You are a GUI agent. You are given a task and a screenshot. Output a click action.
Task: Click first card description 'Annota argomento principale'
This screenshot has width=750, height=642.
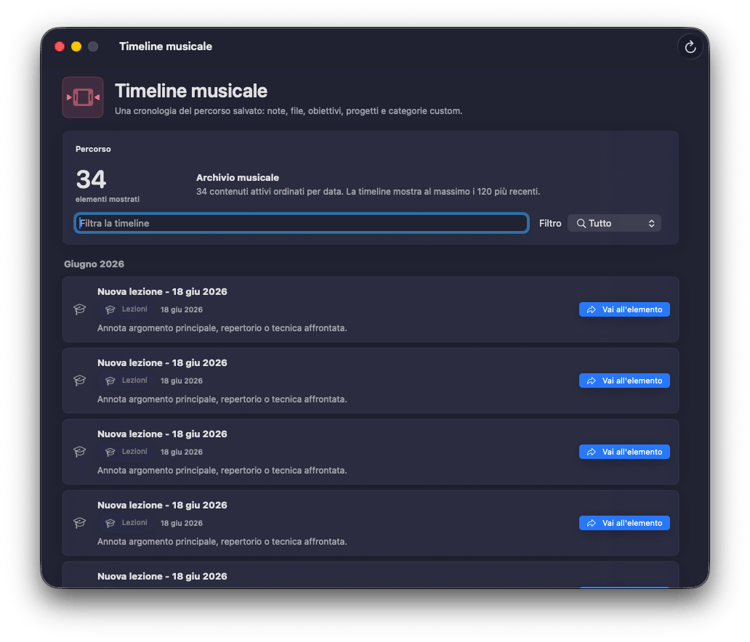[222, 328]
